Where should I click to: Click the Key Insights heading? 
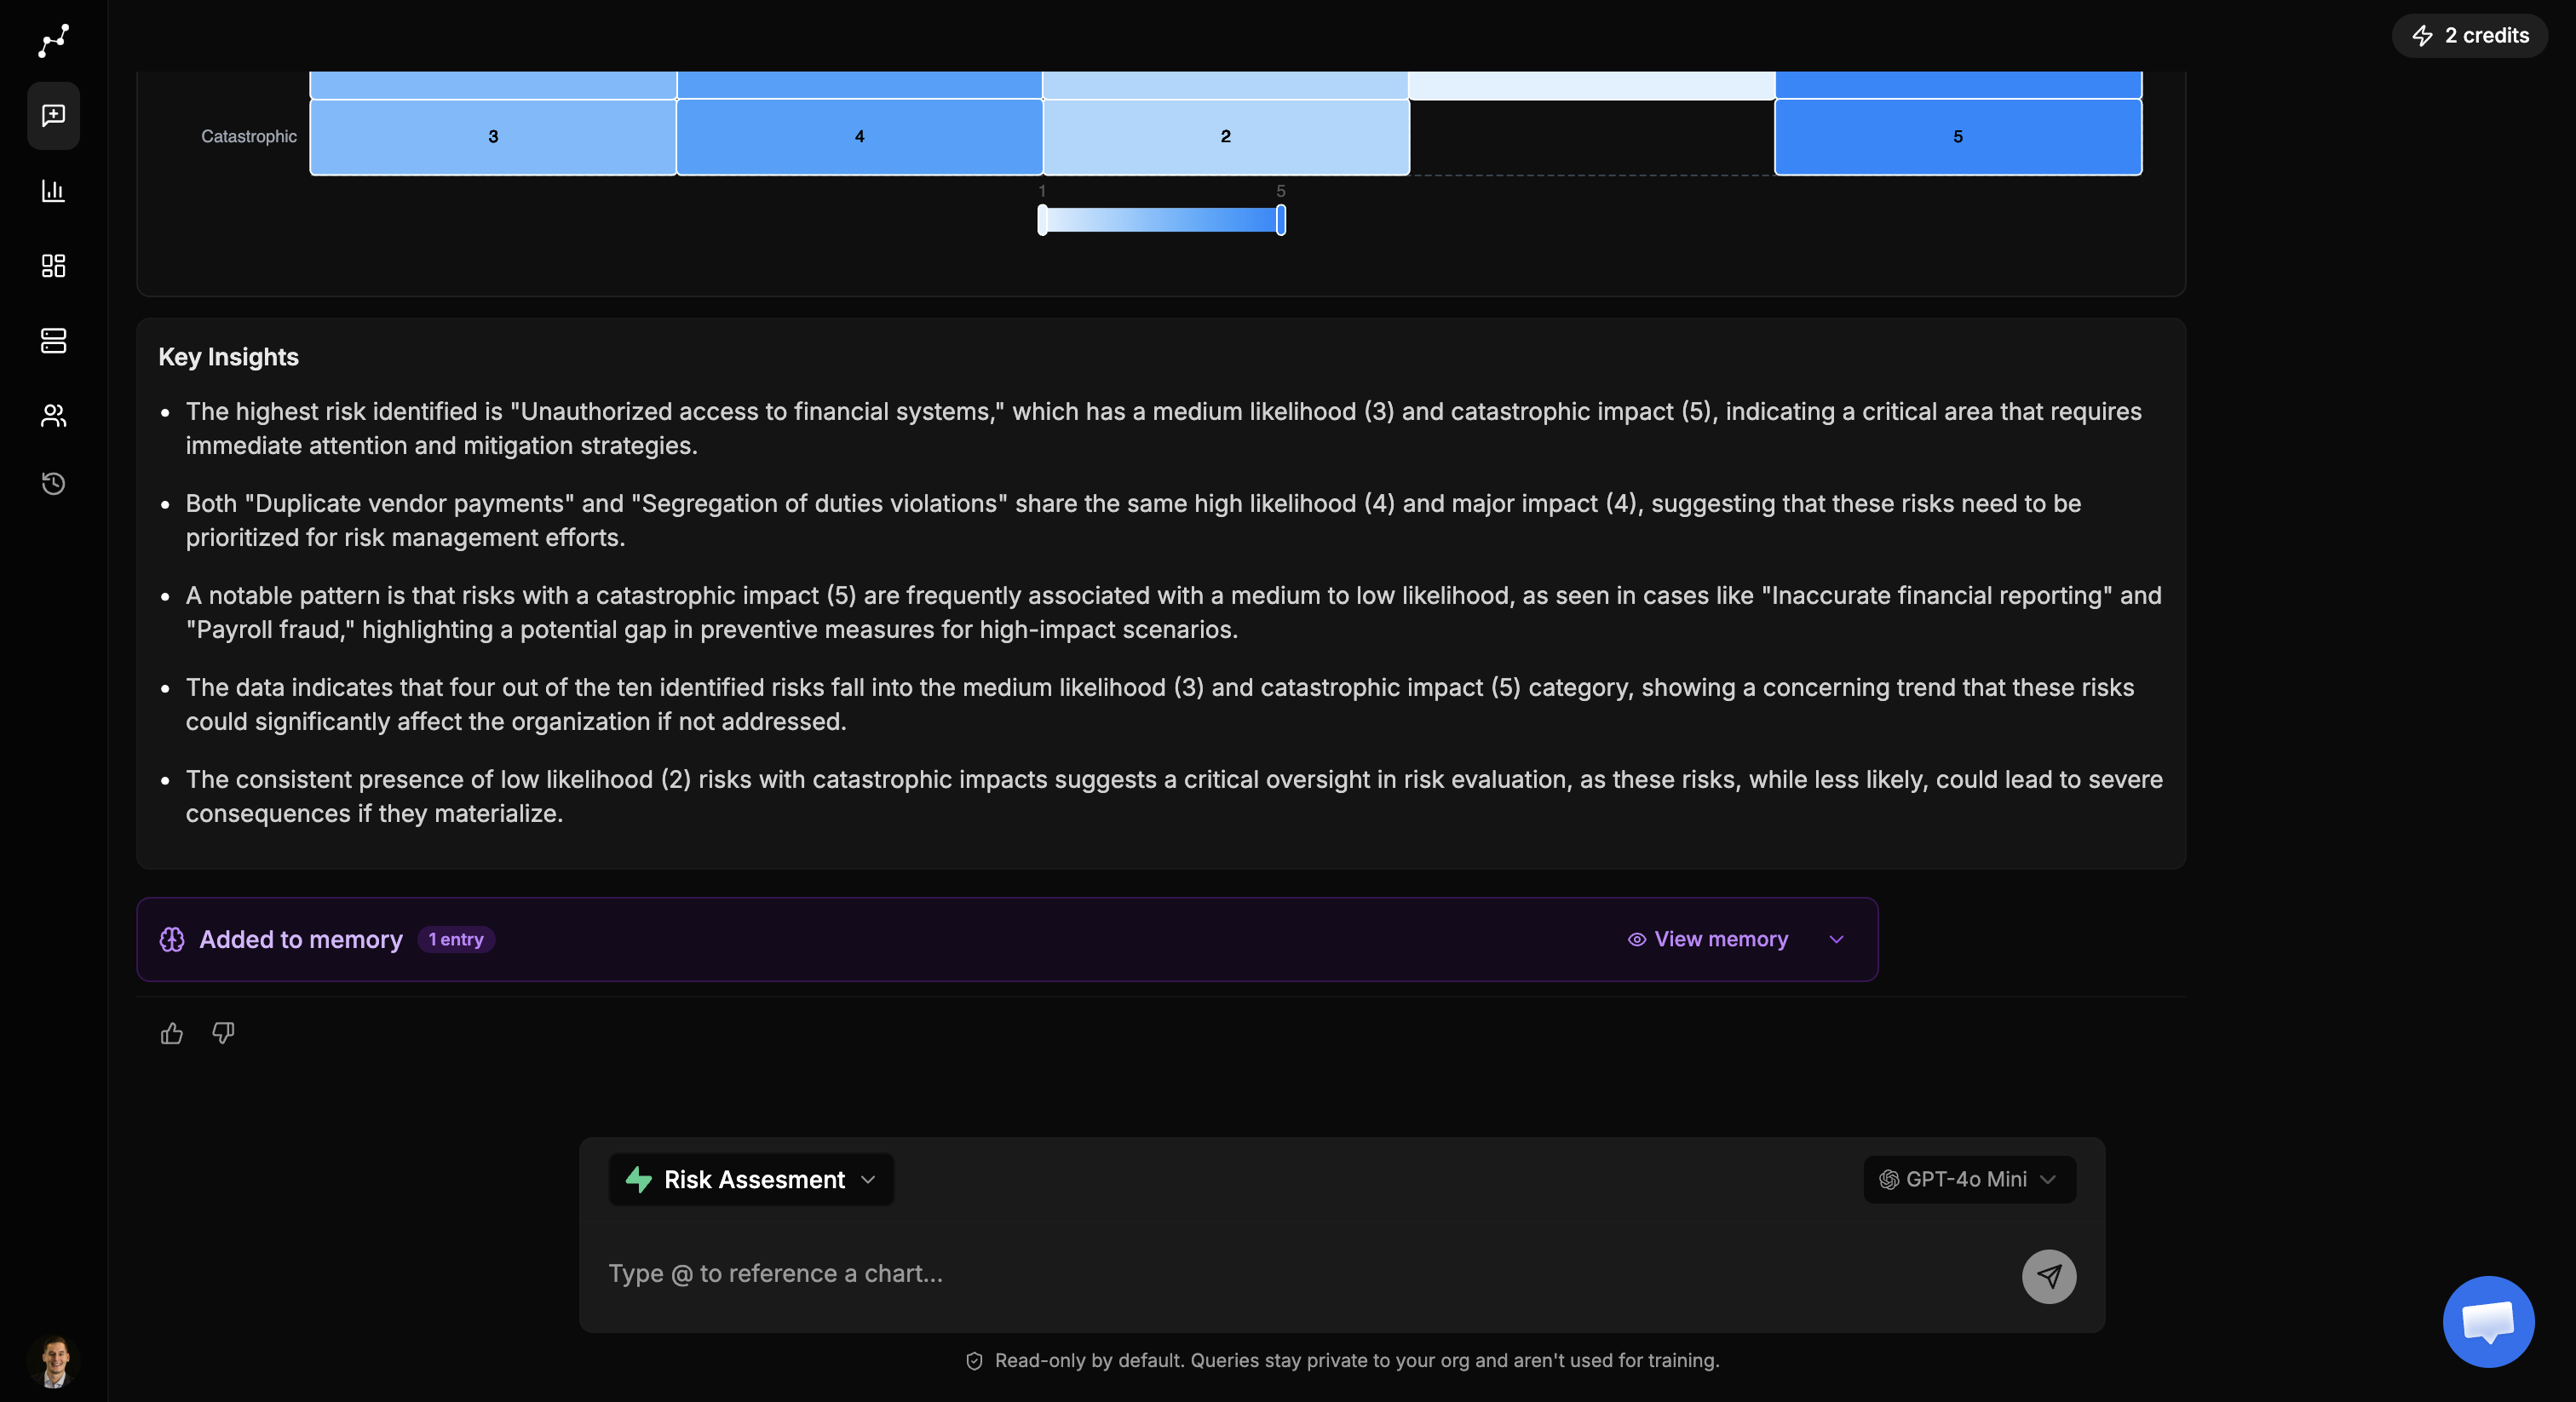point(229,358)
